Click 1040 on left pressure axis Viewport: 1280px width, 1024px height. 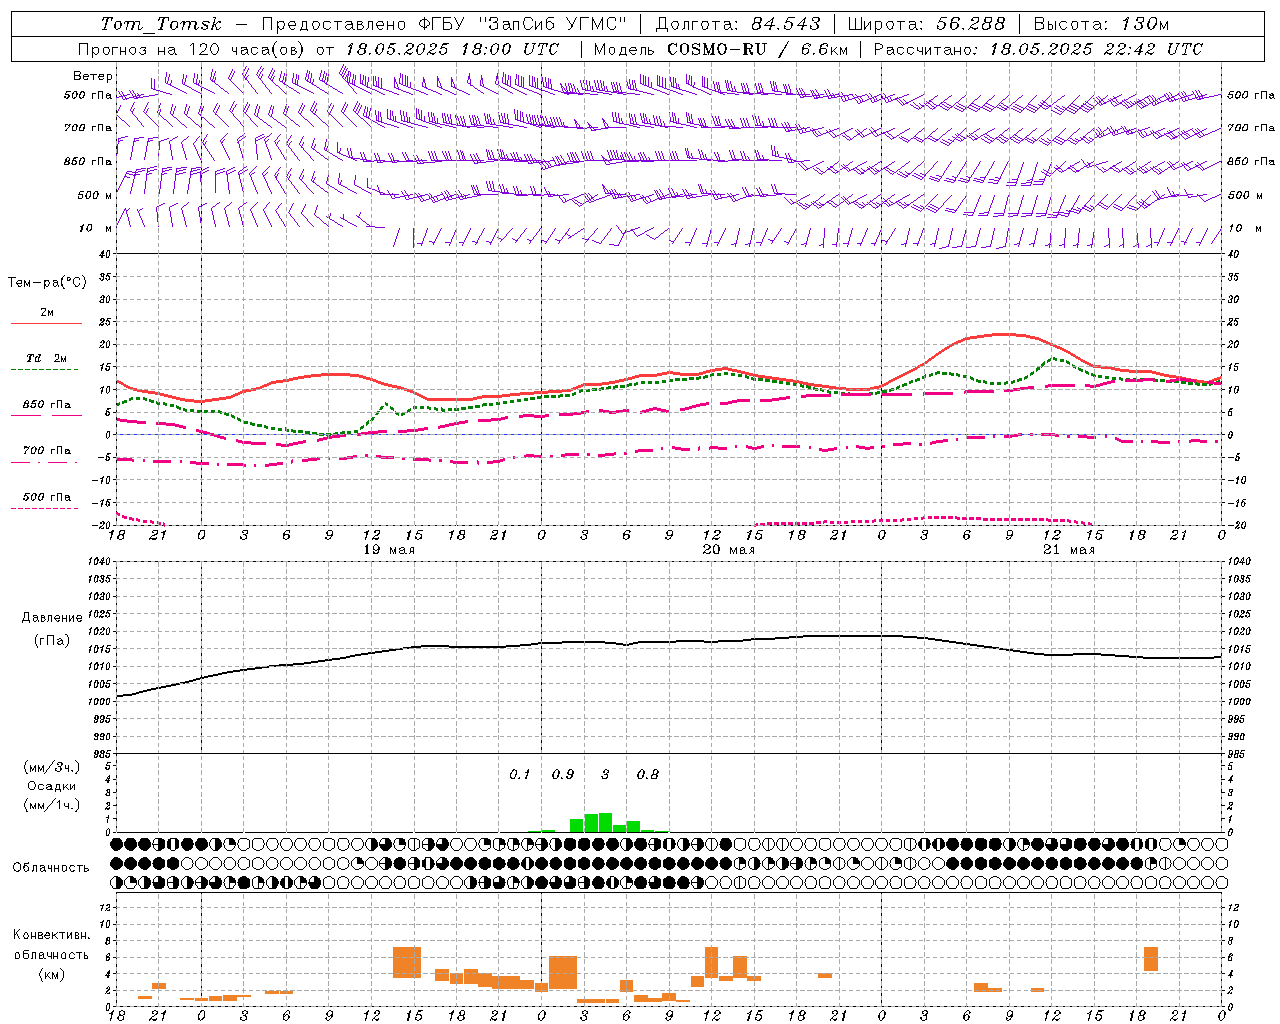pyautogui.click(x=99, y=562)
